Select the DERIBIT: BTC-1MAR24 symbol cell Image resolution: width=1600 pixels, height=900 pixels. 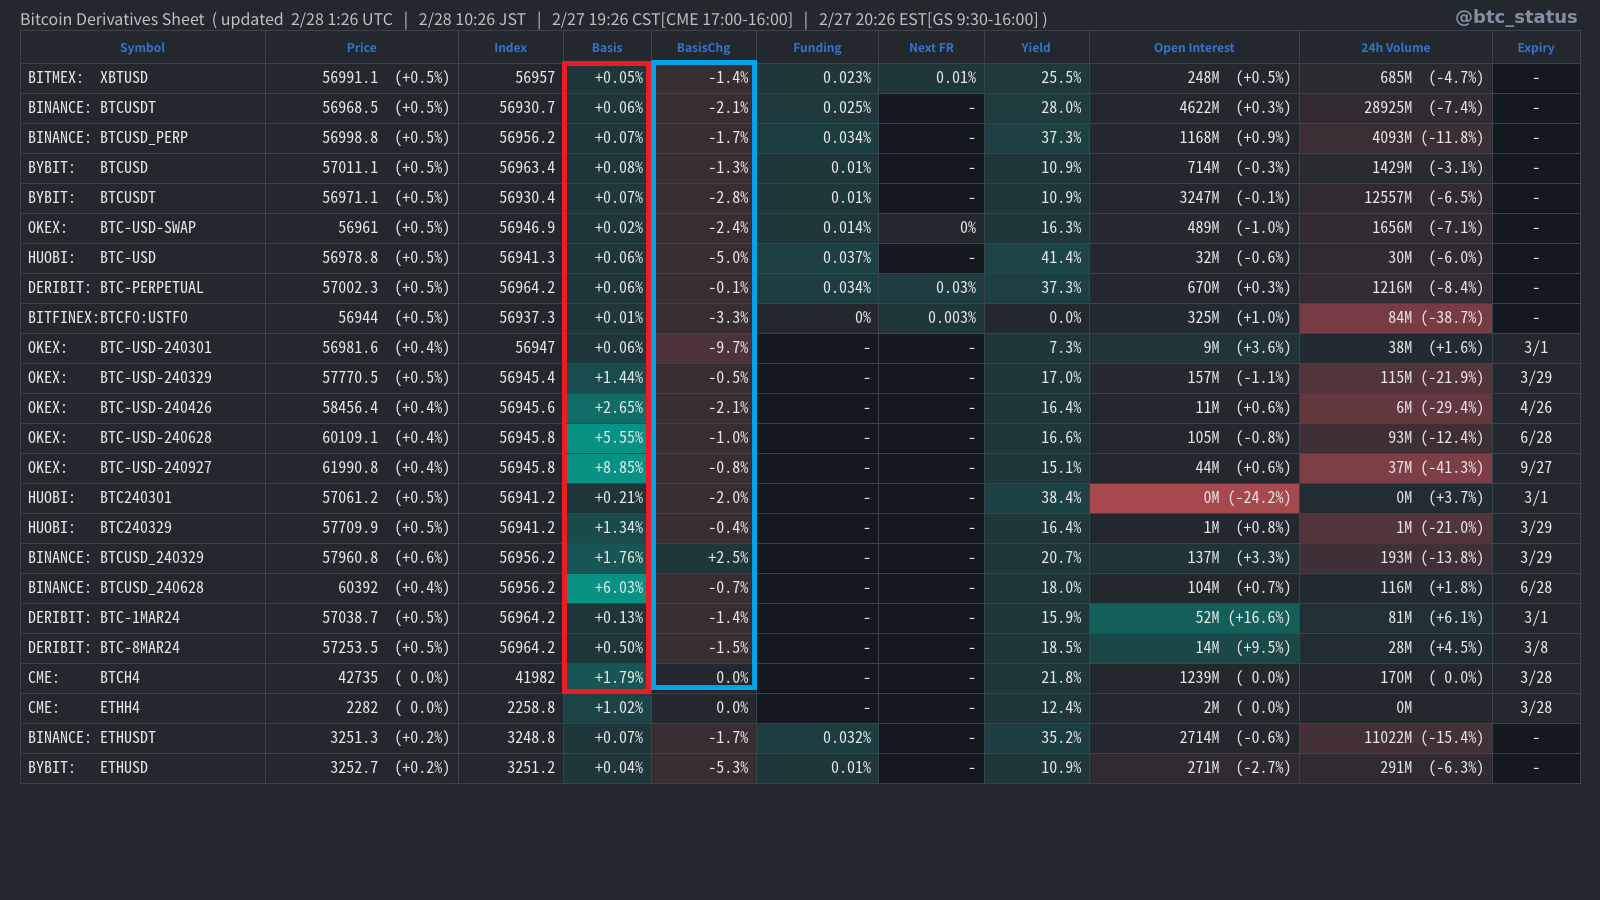click(x=143, y=618)
